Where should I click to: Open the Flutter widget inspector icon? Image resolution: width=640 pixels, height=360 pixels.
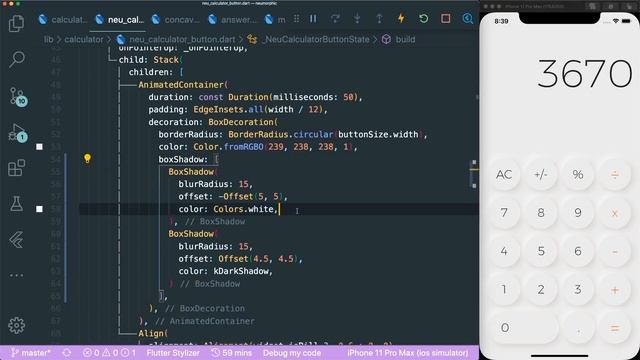[468, 18]
